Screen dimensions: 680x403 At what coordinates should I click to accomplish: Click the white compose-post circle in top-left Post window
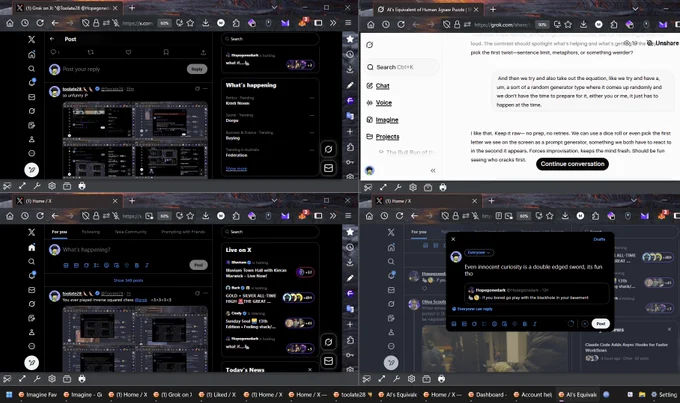tap(32, 170)
